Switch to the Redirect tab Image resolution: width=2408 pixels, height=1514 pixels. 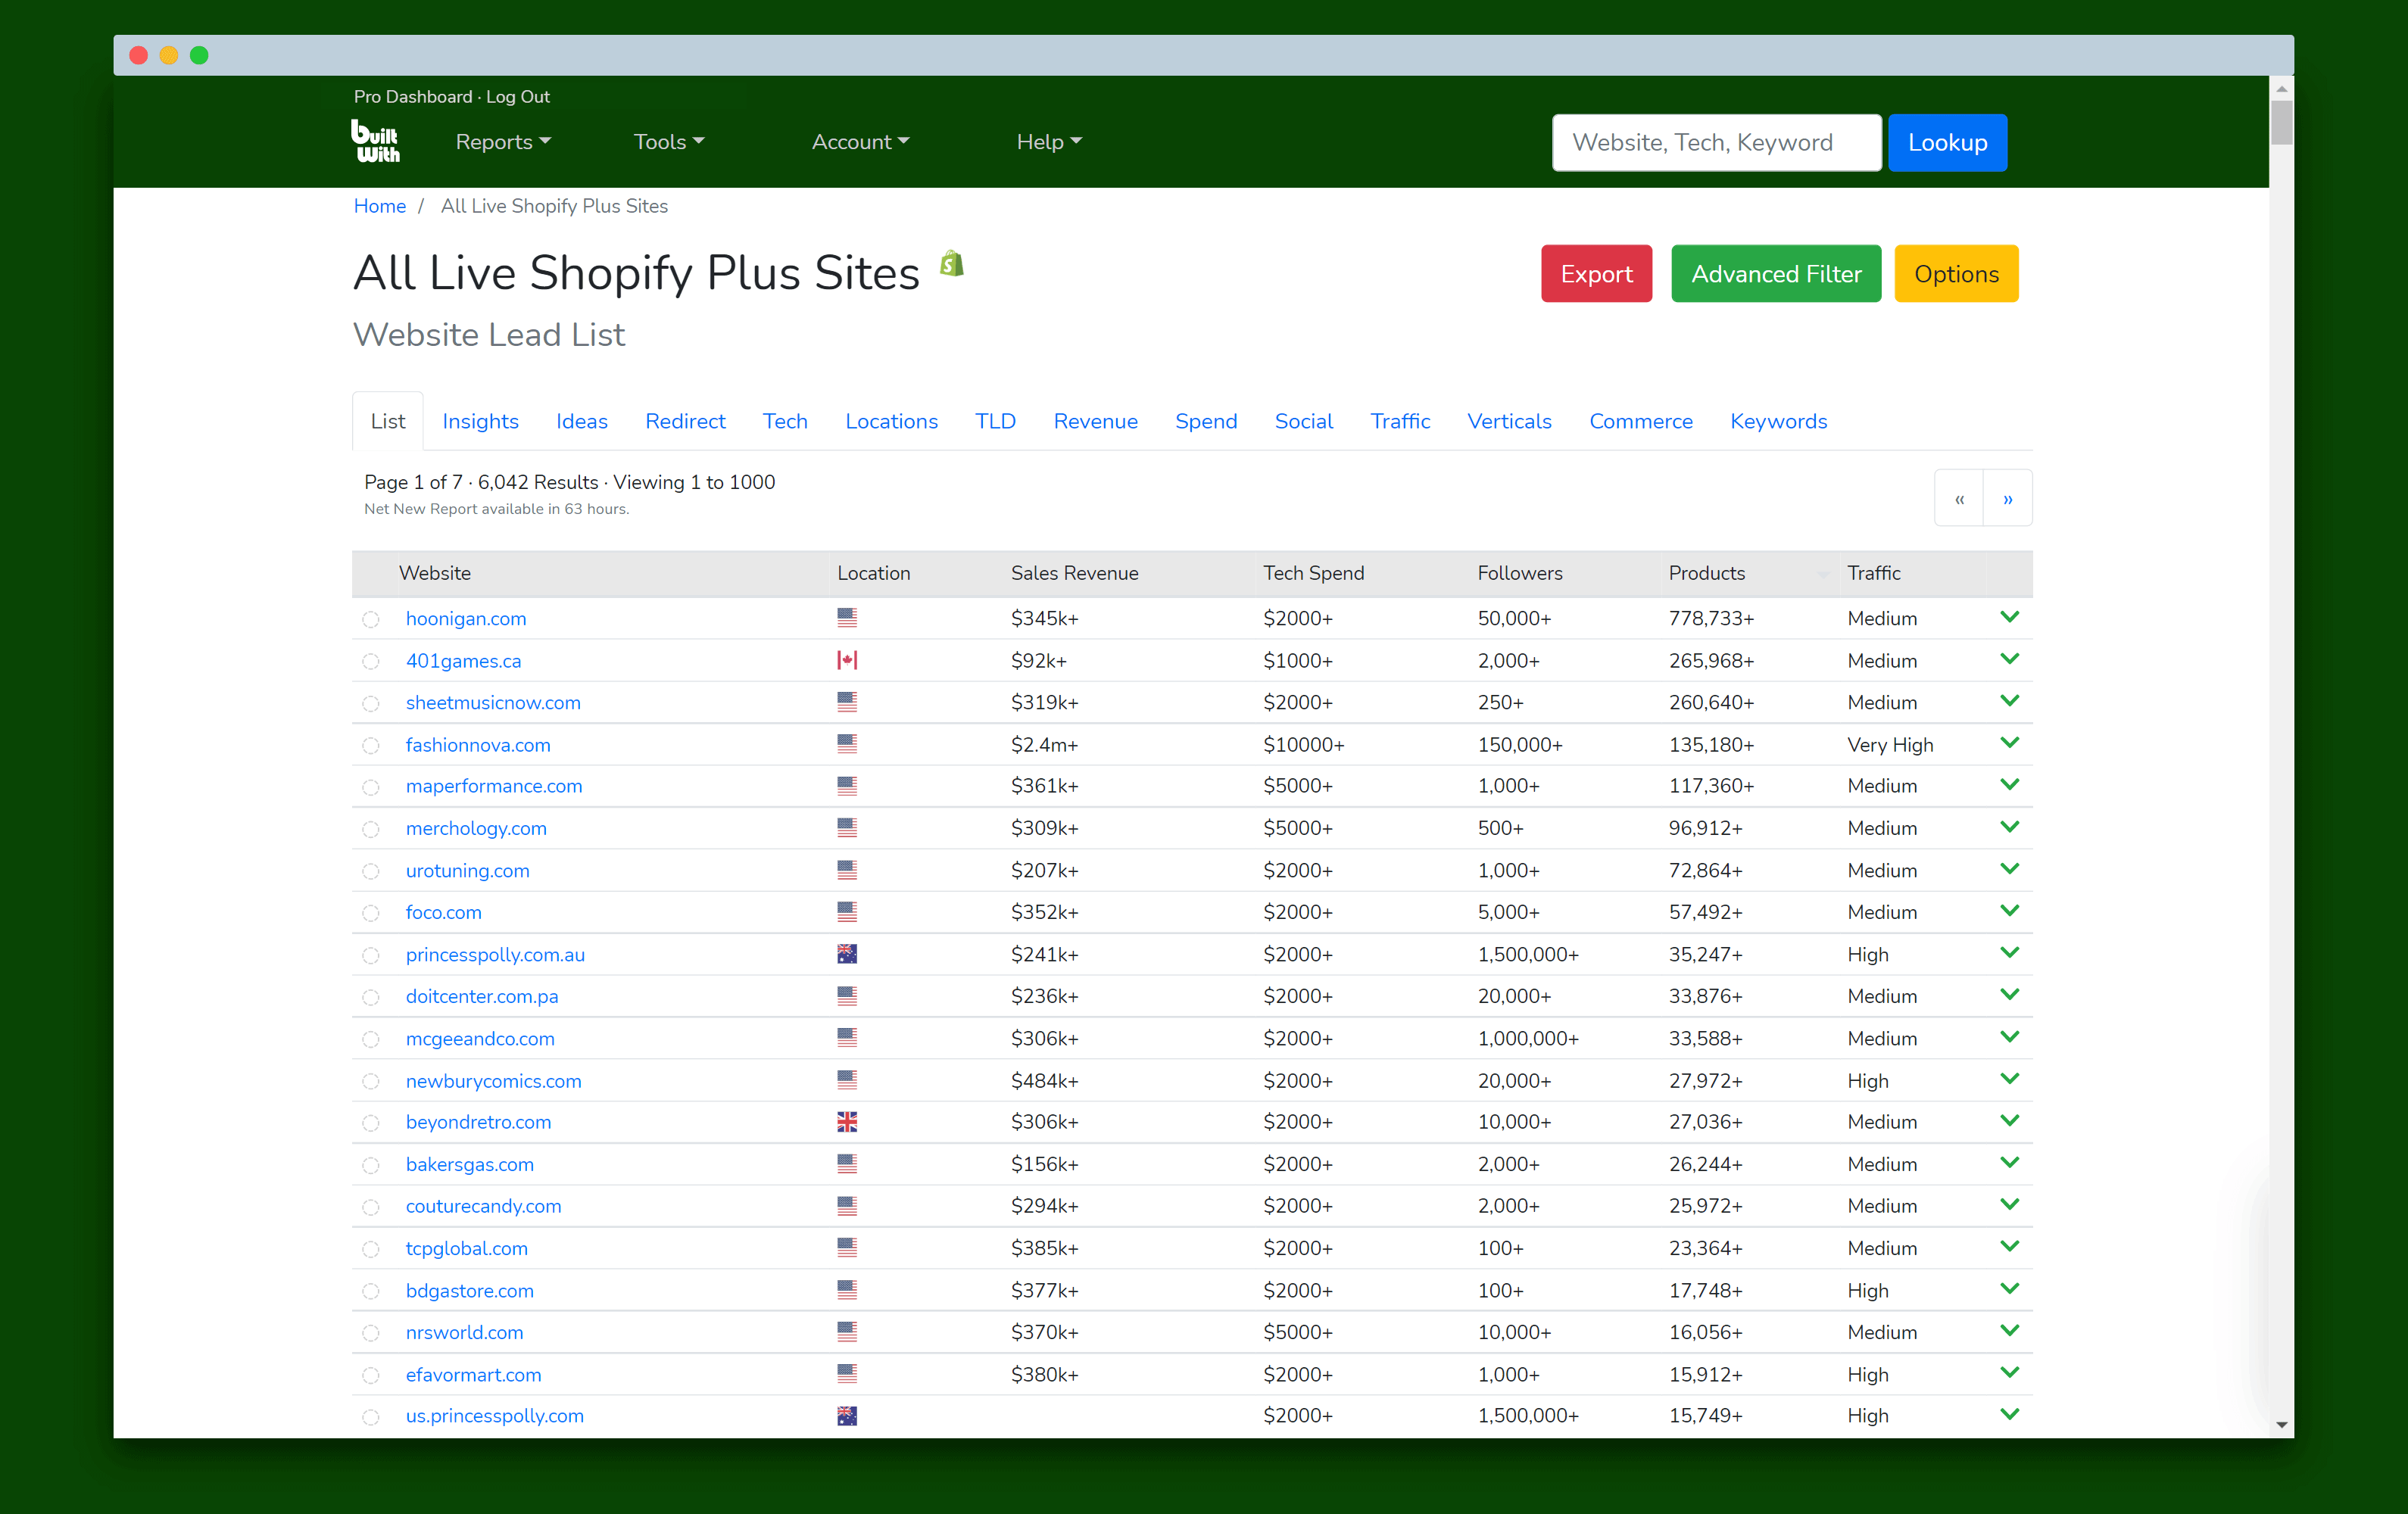tap(685, 421)
